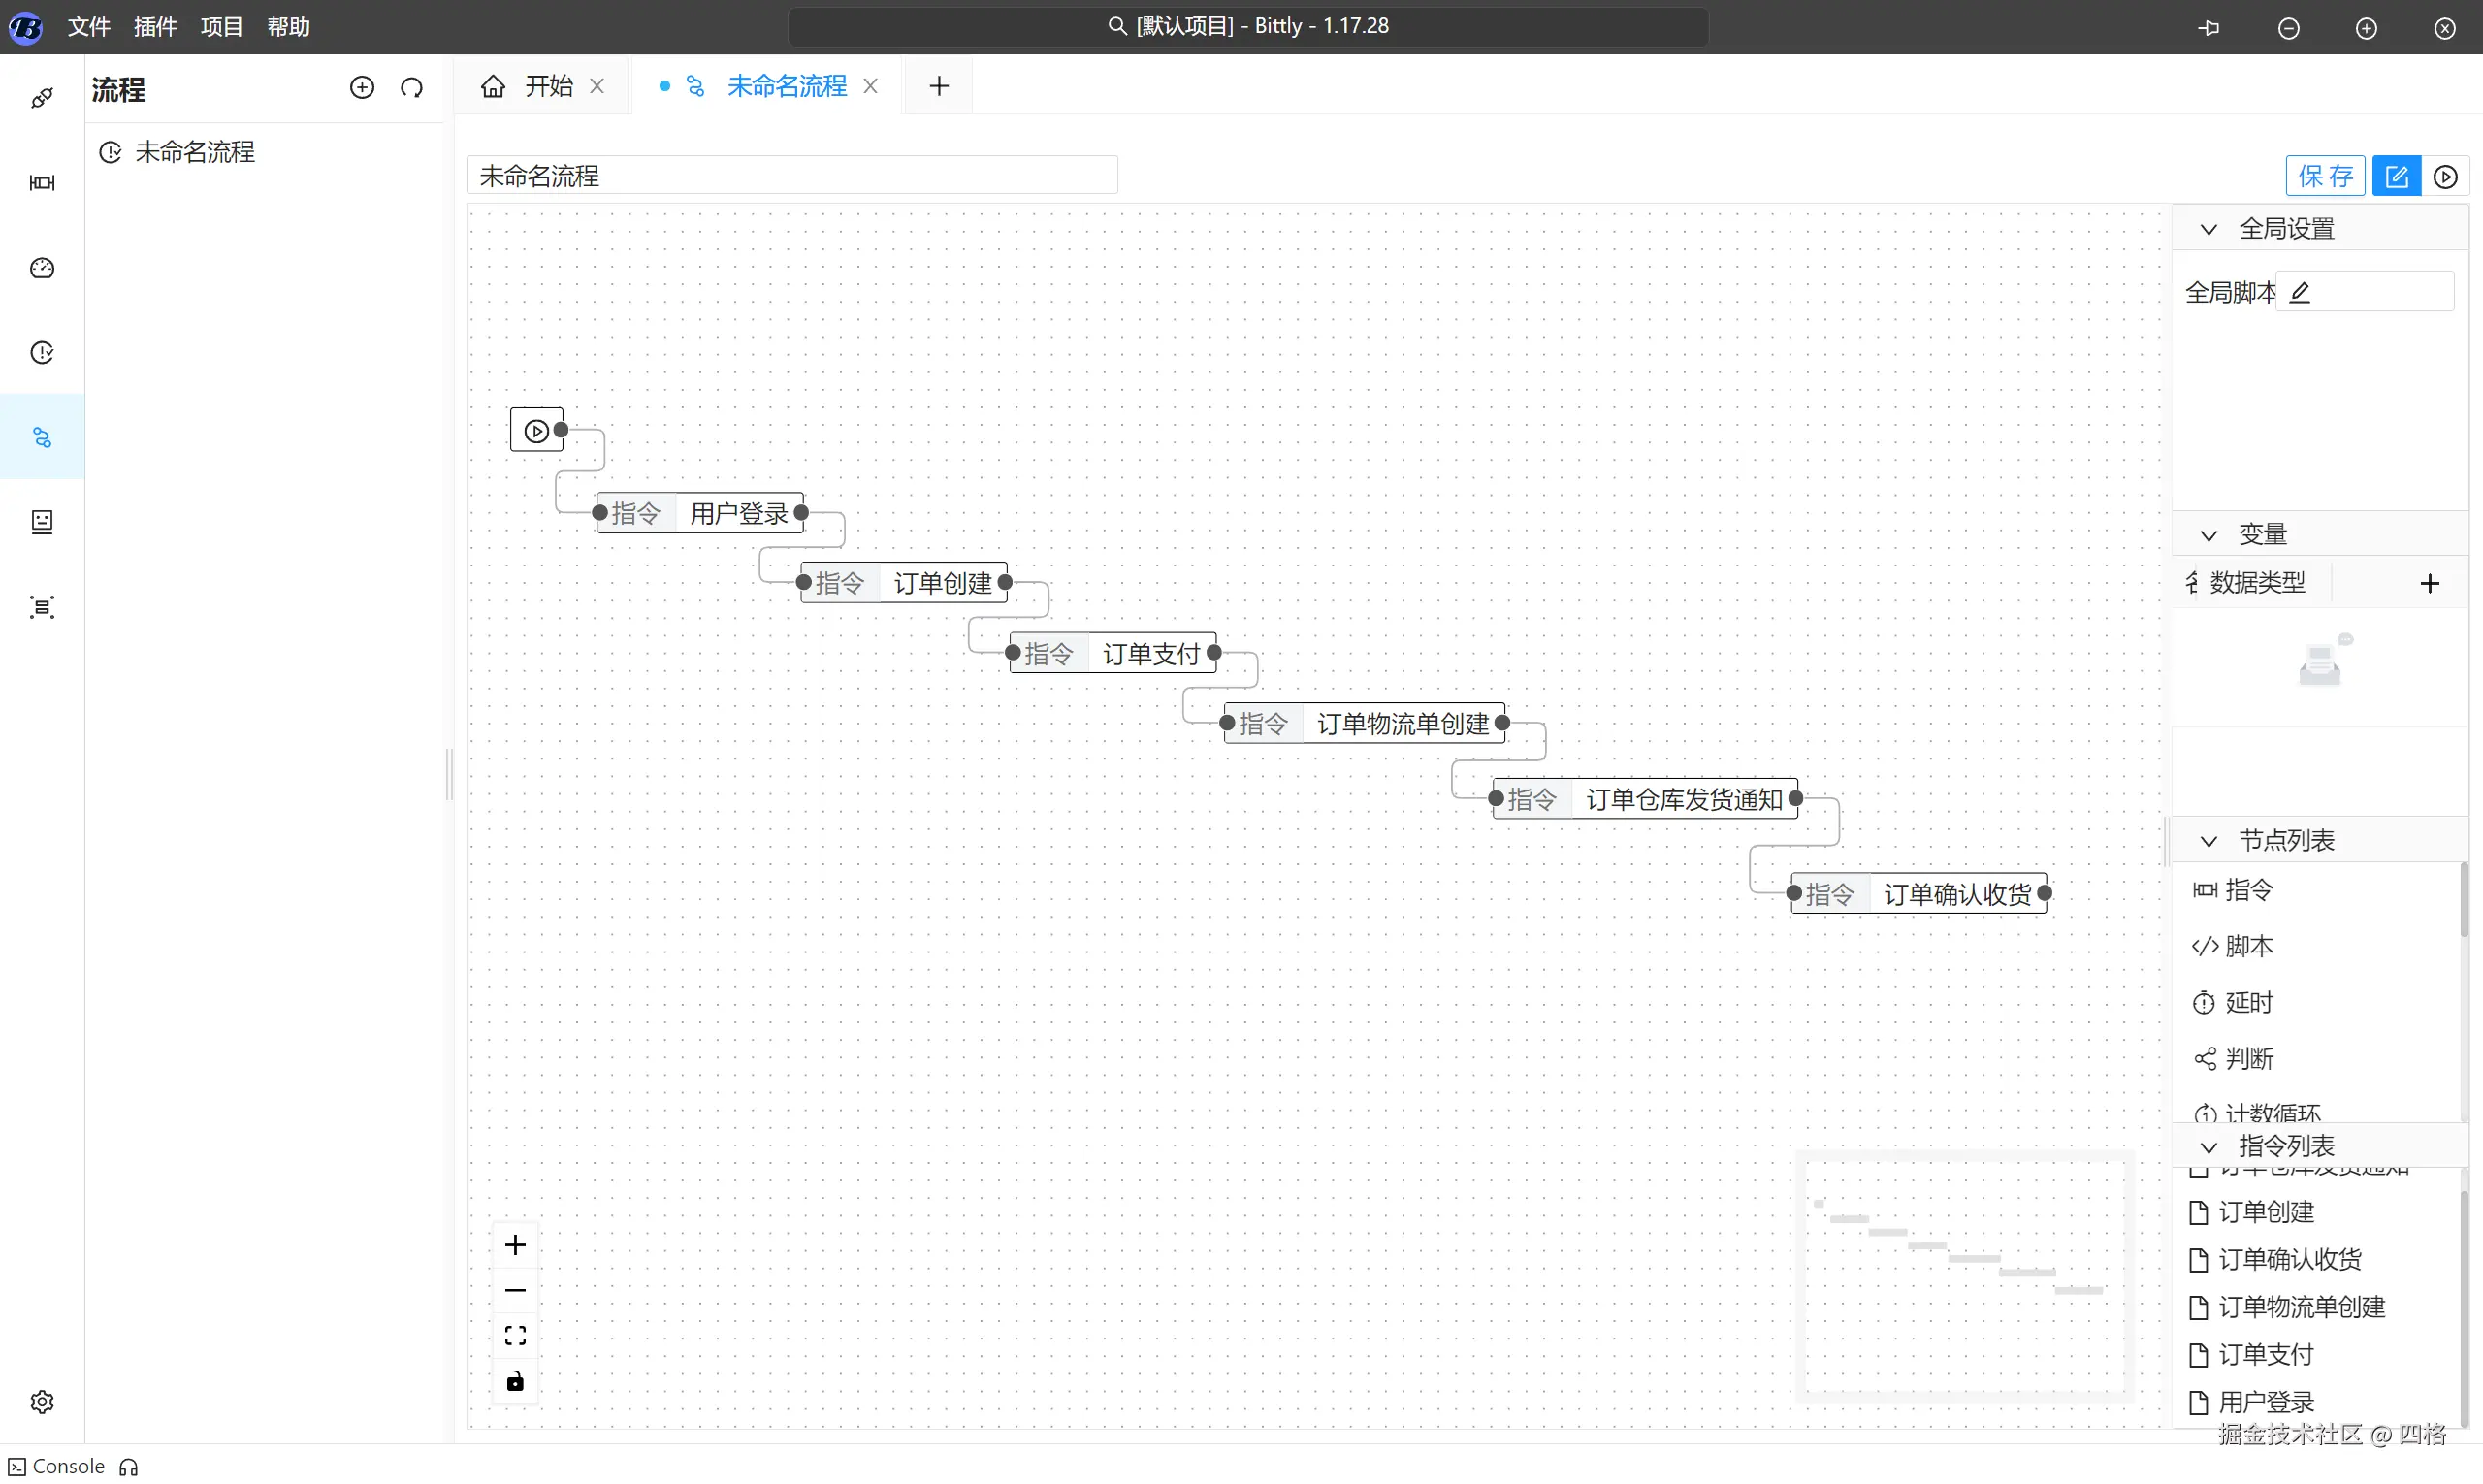Click the 保存 button
The height and width of the screenshot is (1484, 2483).
tap(2325, 177)
